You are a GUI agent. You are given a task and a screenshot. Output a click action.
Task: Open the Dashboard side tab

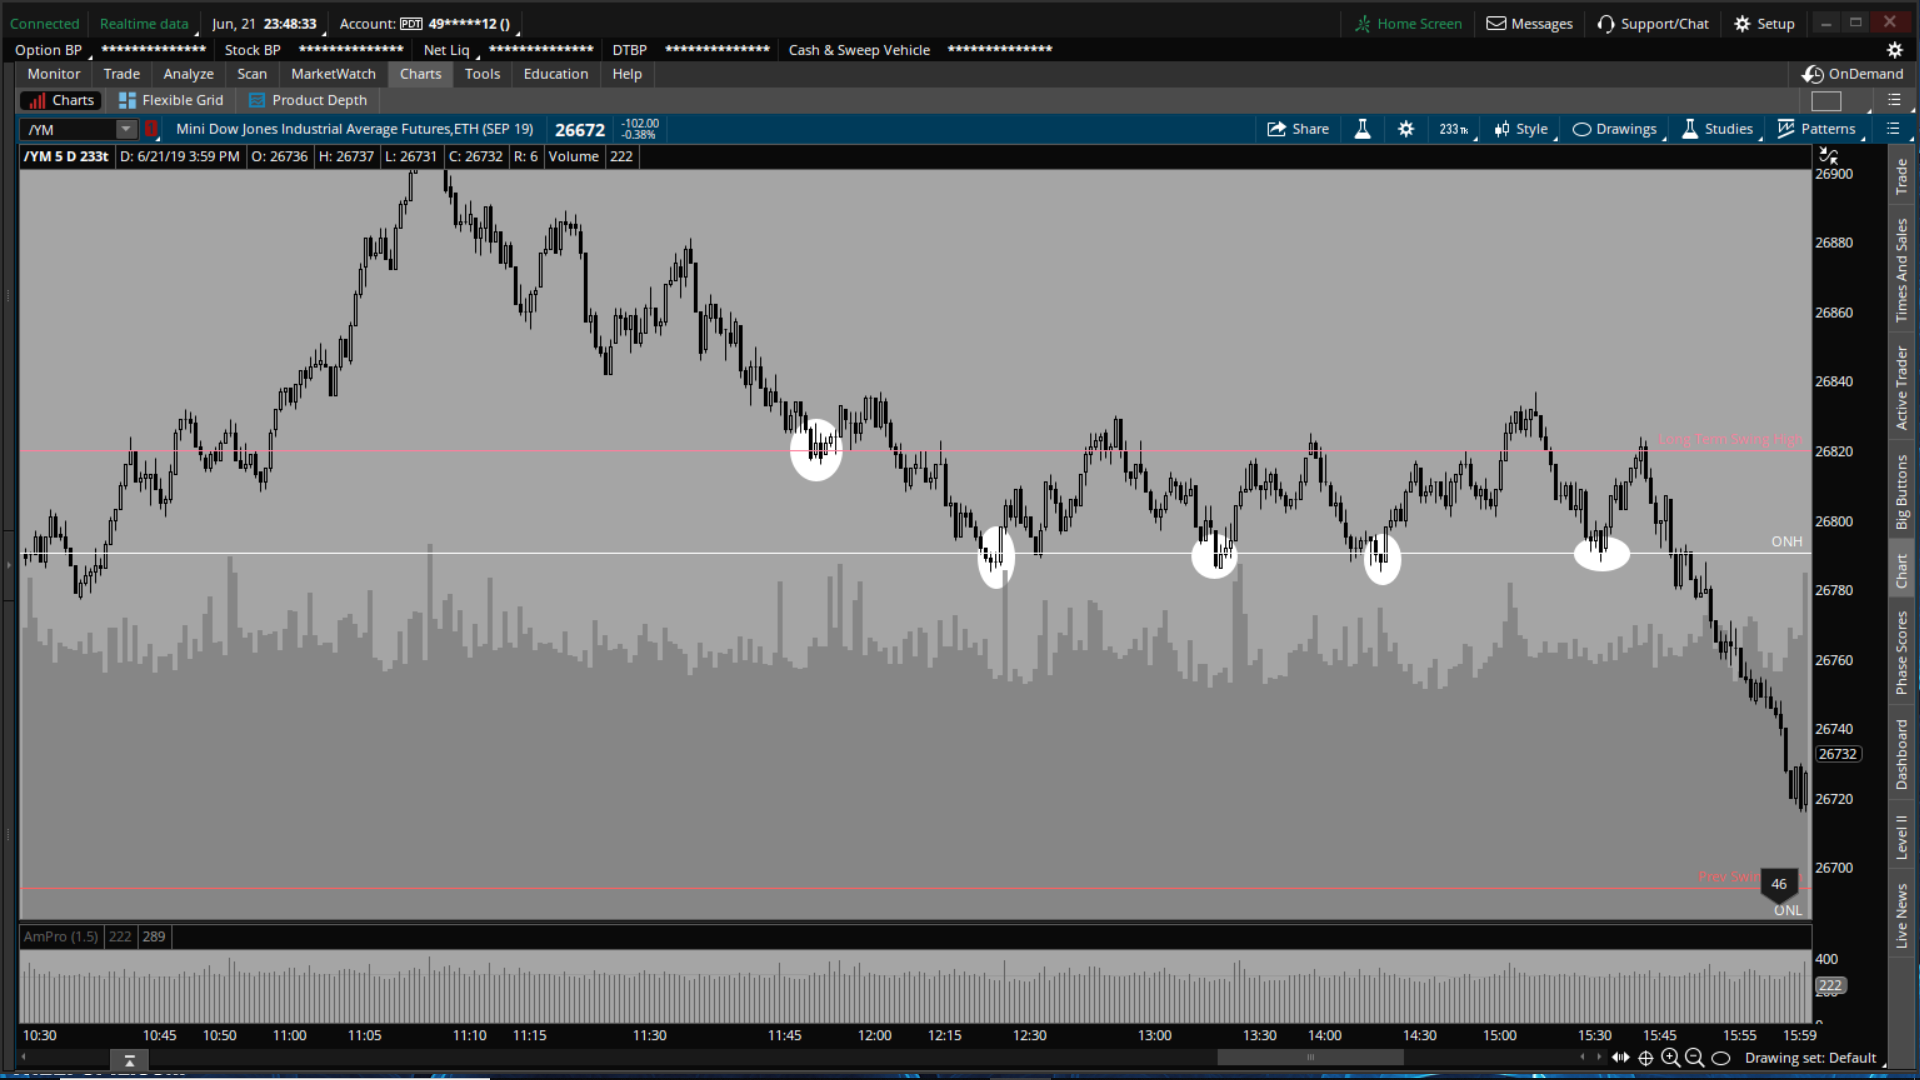coord(1901,754)
